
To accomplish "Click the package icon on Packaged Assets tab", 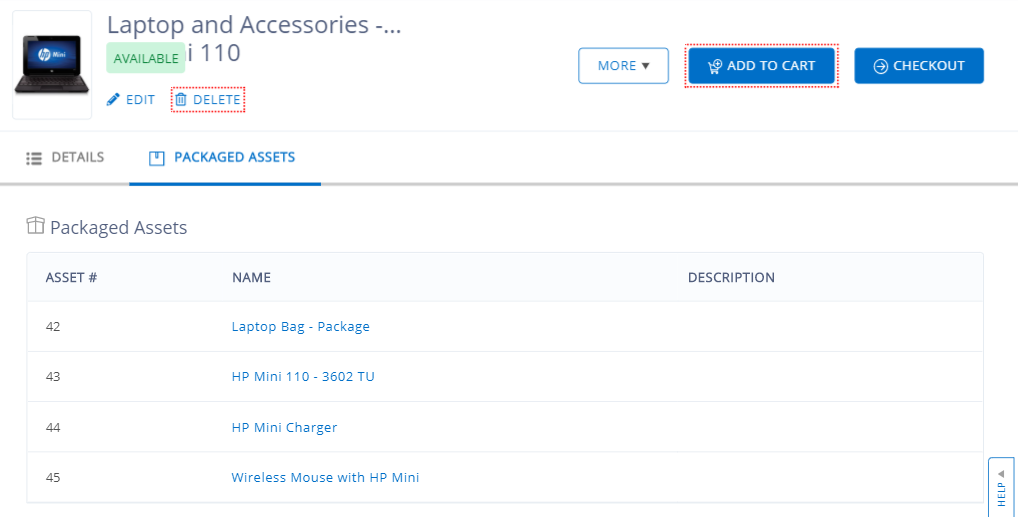I will point(156,158).
